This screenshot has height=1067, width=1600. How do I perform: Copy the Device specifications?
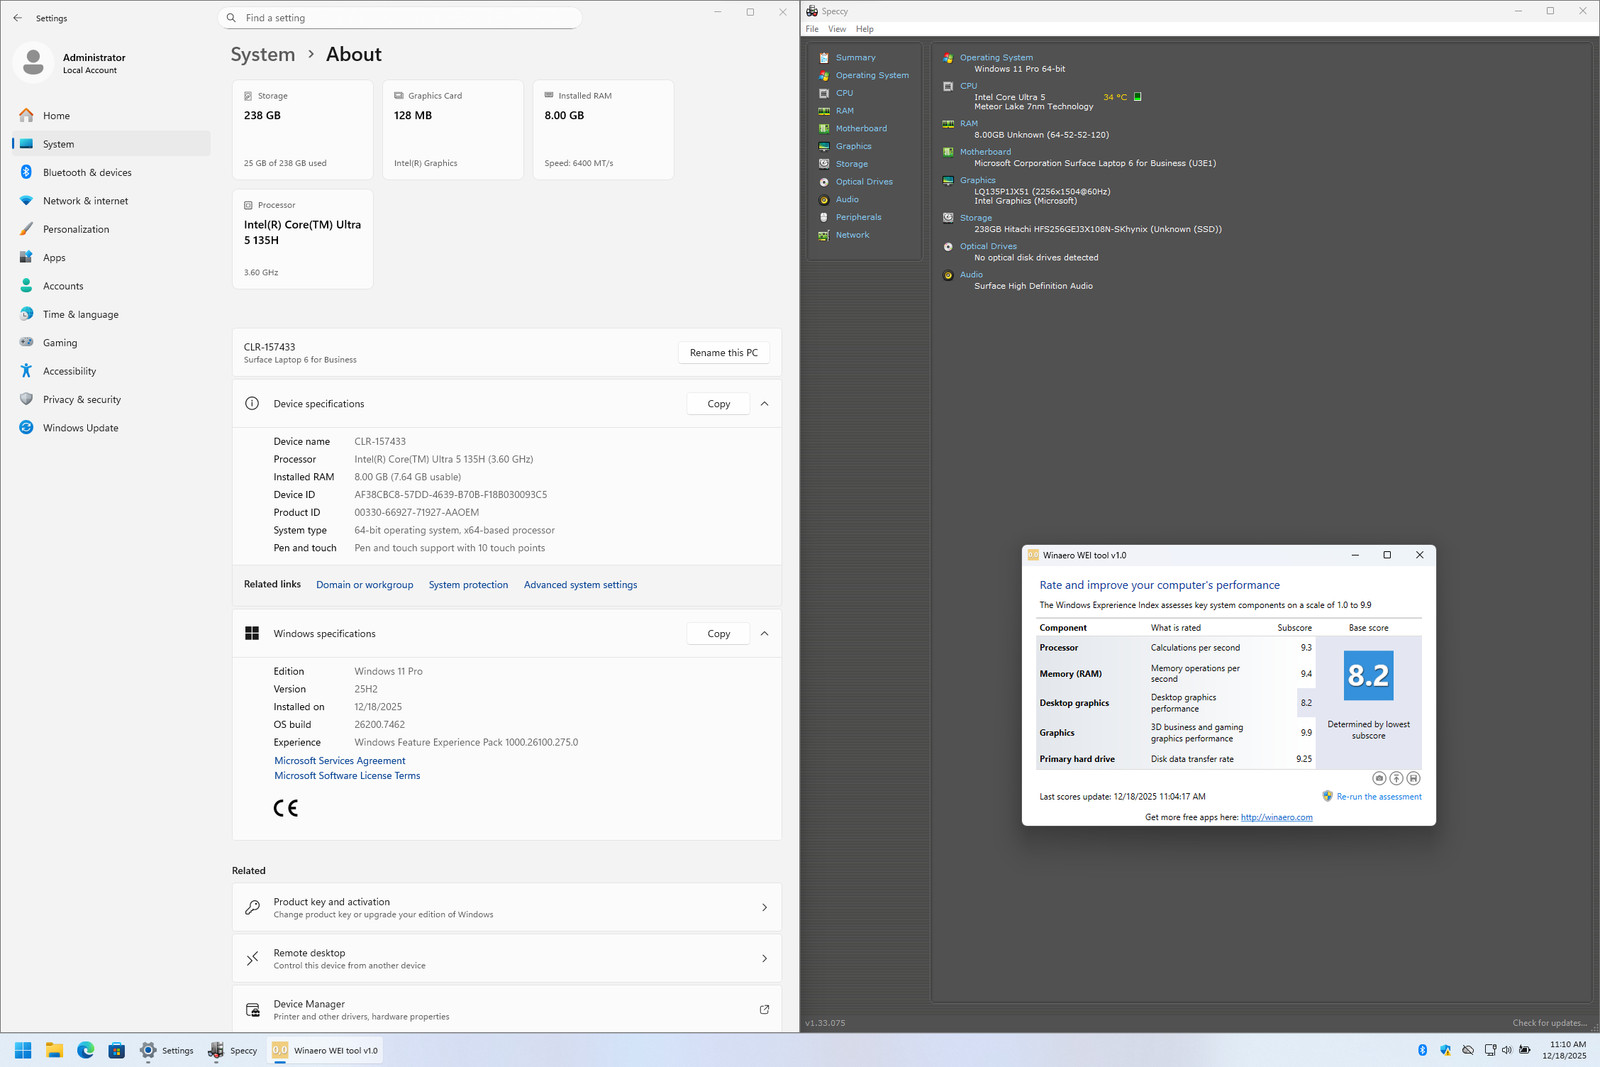(x=719, y=404)
